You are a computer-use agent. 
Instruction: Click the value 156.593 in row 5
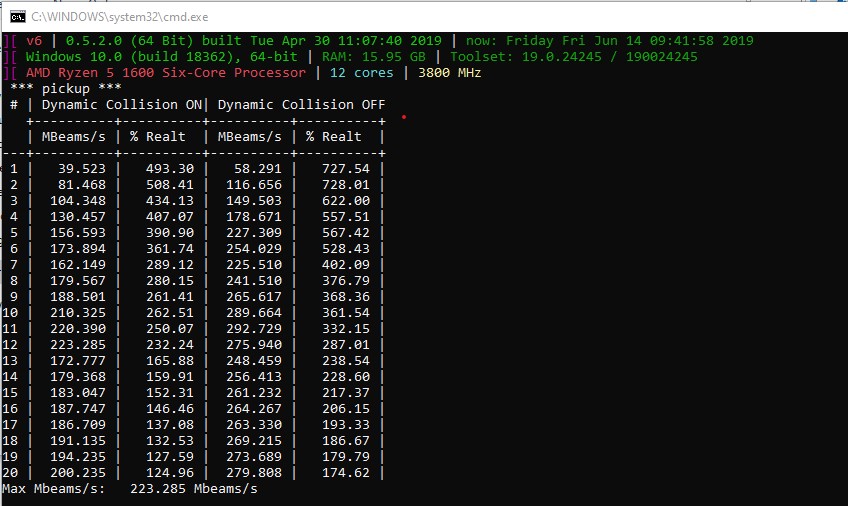click(x=78, y=233)
